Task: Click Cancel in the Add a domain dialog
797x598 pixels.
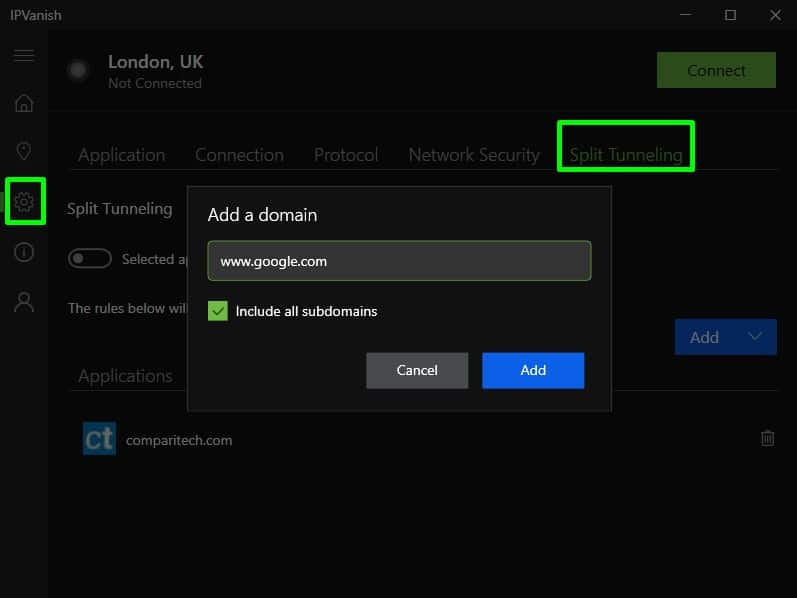Action: click(x=417, y=370)
